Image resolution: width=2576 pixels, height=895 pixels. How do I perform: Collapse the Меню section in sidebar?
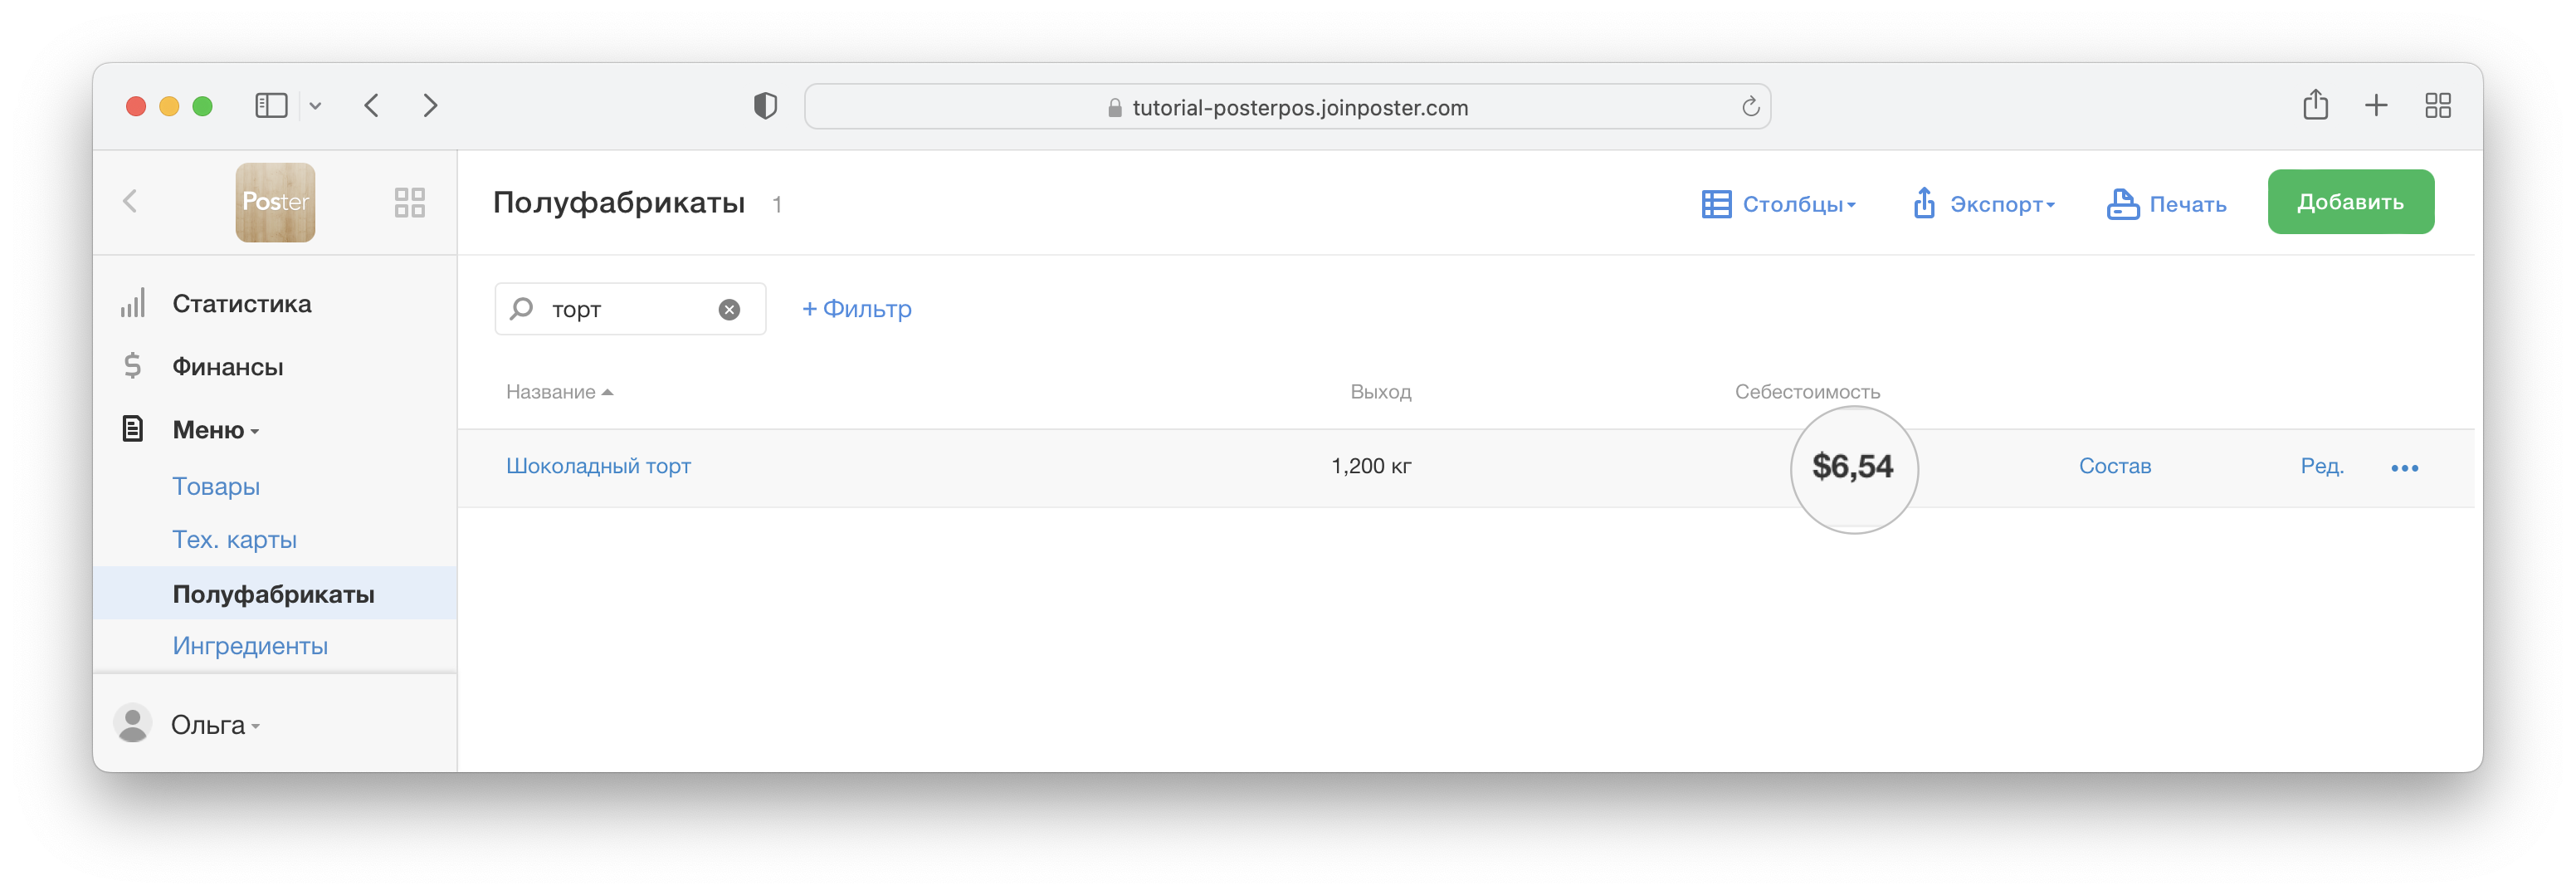click(215, 430)
